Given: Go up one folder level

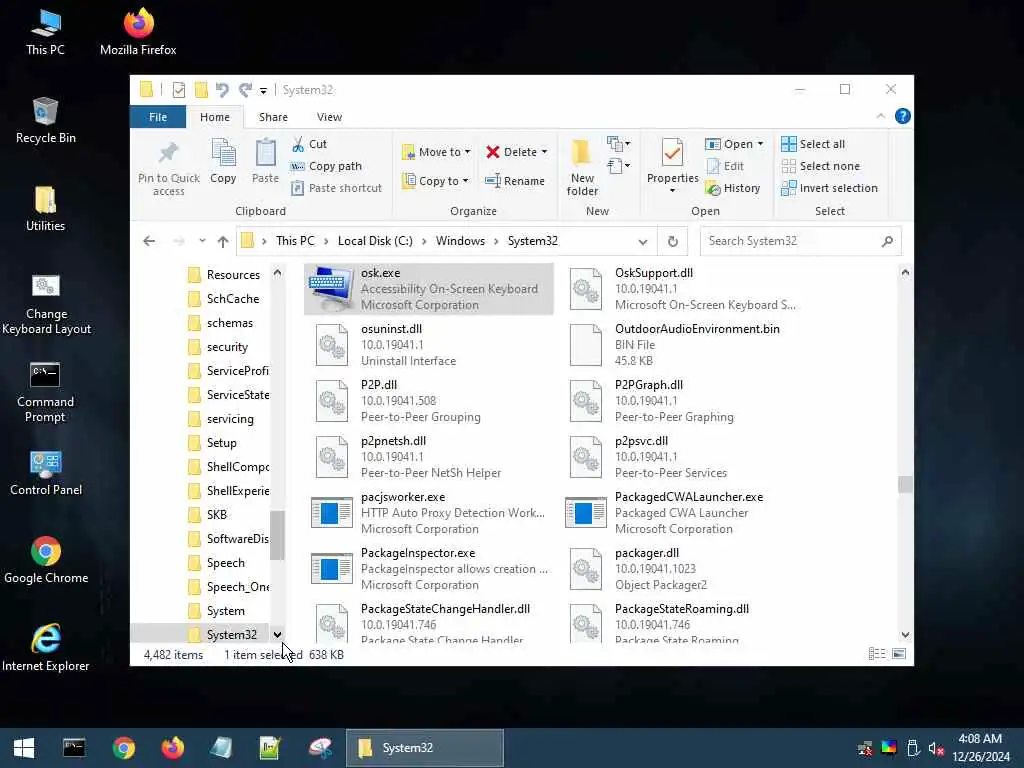Looking at the screenshot, I should (x=223, y=241).
